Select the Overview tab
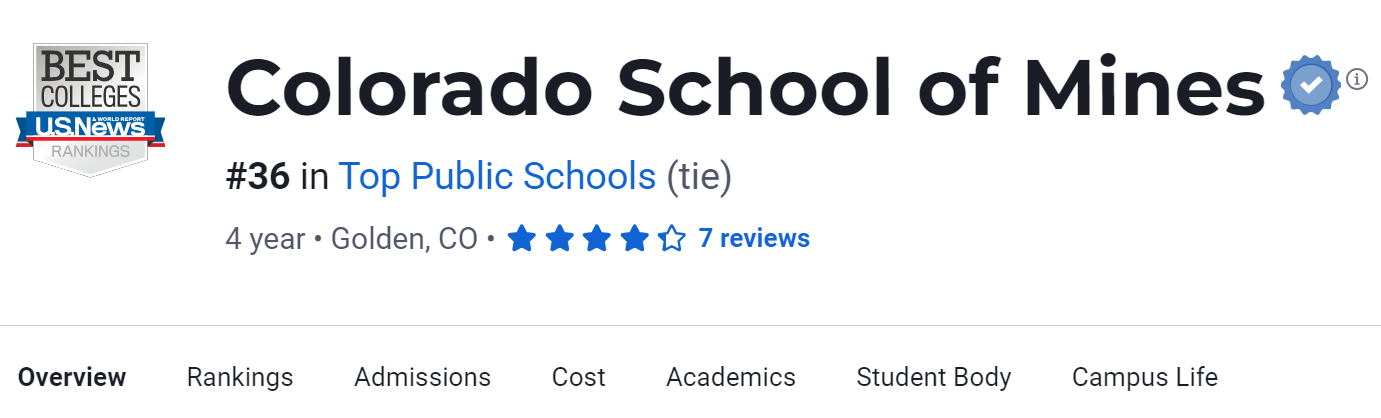The height and width of the screenshot is (418, 1381). (72, 377)
